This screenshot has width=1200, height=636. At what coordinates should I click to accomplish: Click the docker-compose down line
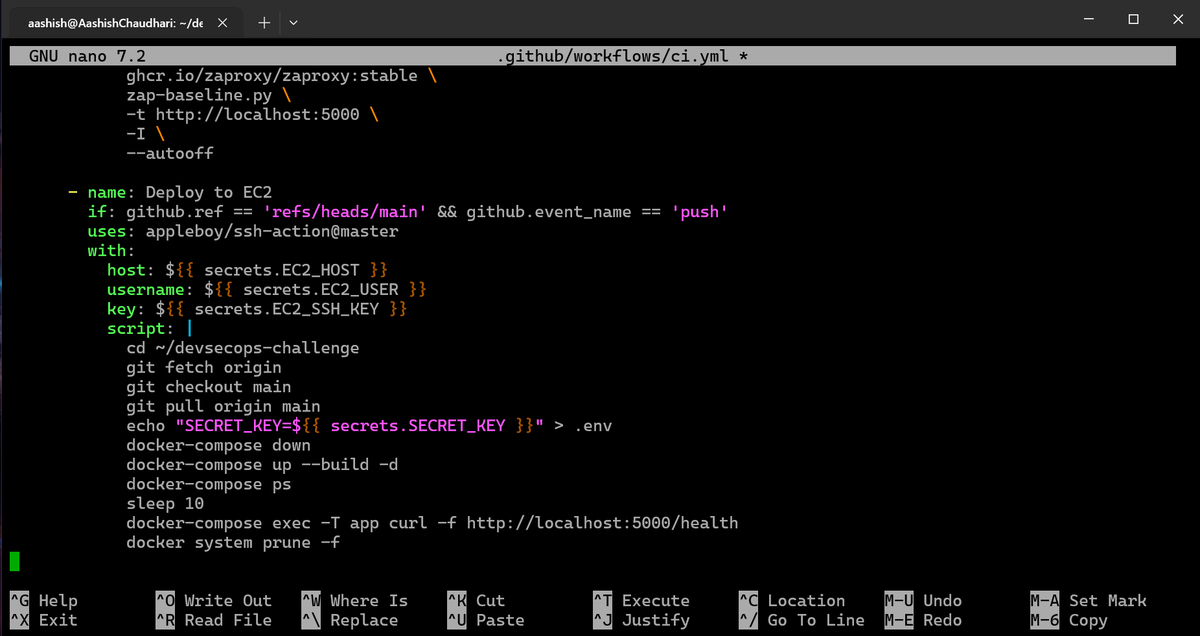[218, 446]
